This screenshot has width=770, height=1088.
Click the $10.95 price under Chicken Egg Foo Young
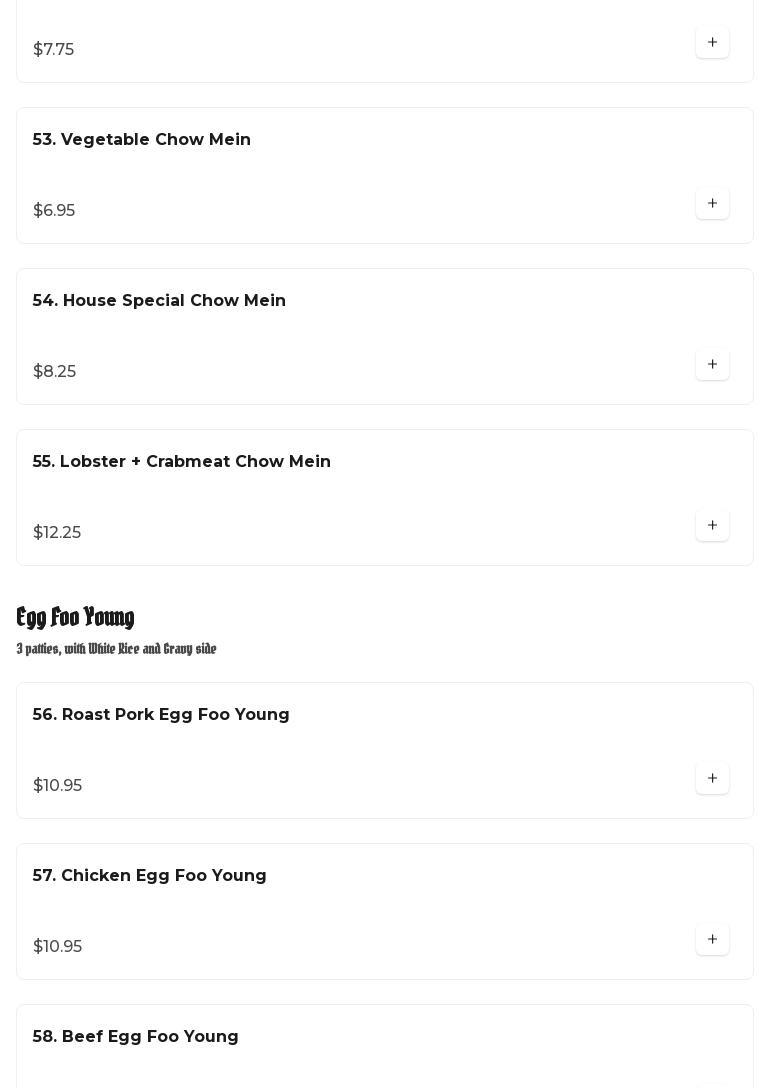pos(57,947)
